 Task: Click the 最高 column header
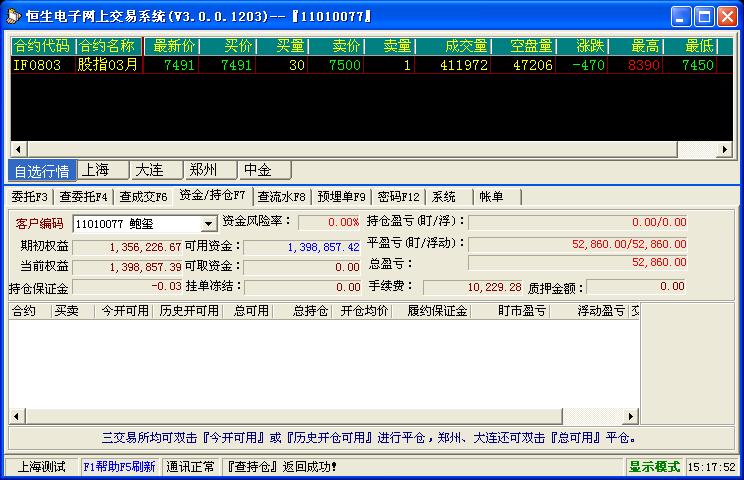click(x=637, y=46)
